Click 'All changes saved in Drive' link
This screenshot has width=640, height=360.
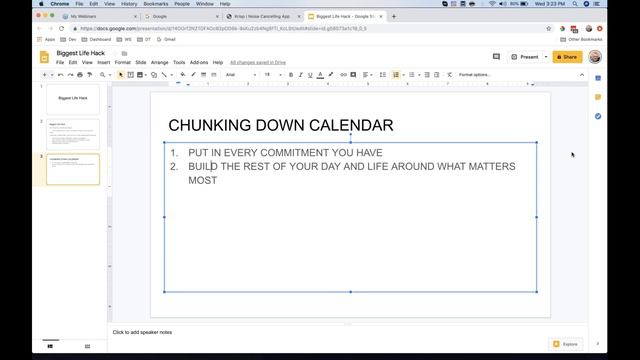pos(258,62)
